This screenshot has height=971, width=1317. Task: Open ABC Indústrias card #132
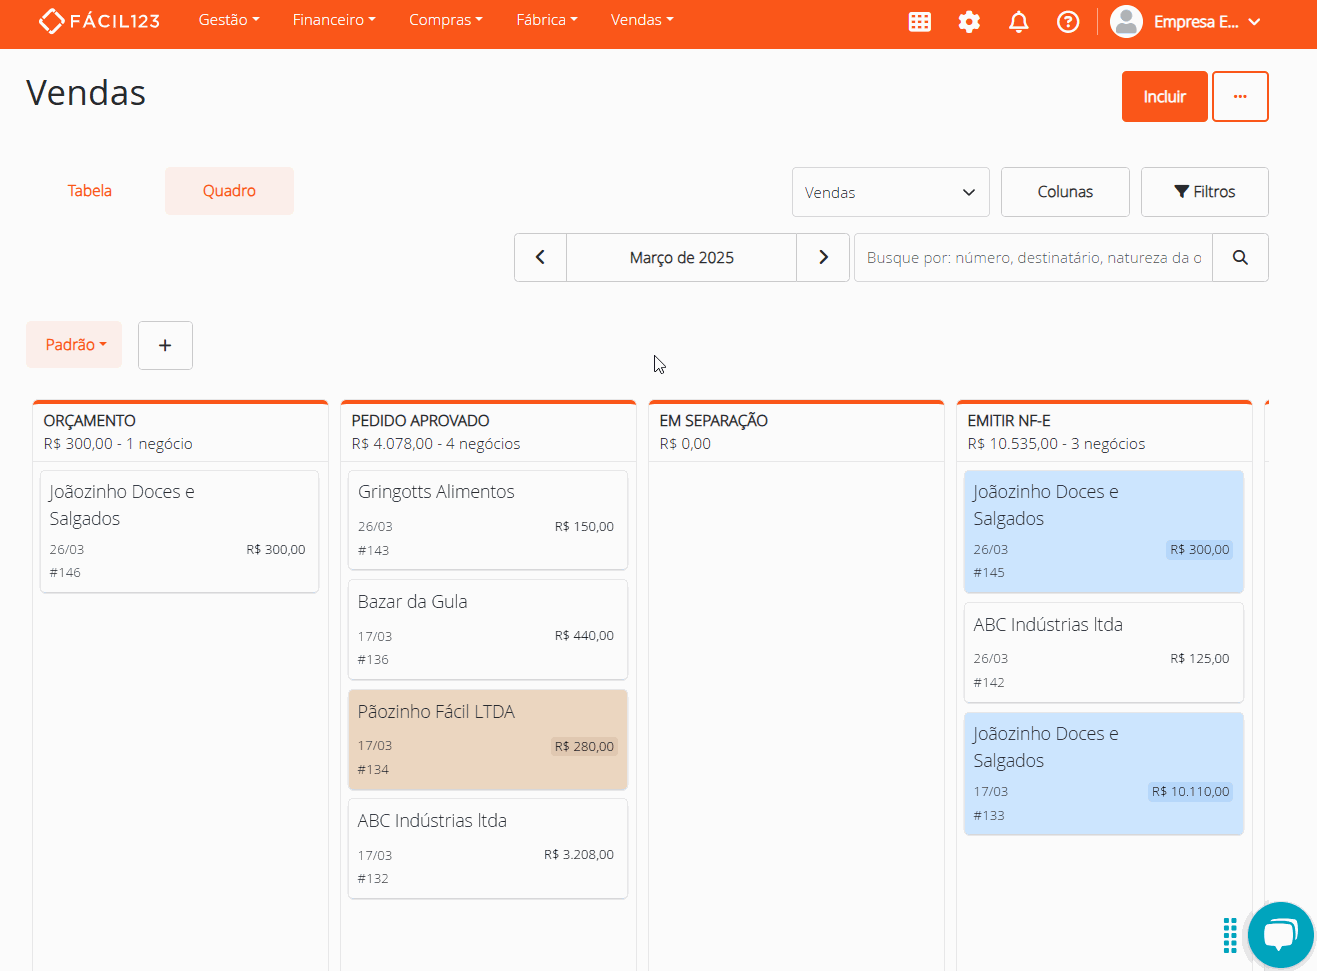pos(488,849)
